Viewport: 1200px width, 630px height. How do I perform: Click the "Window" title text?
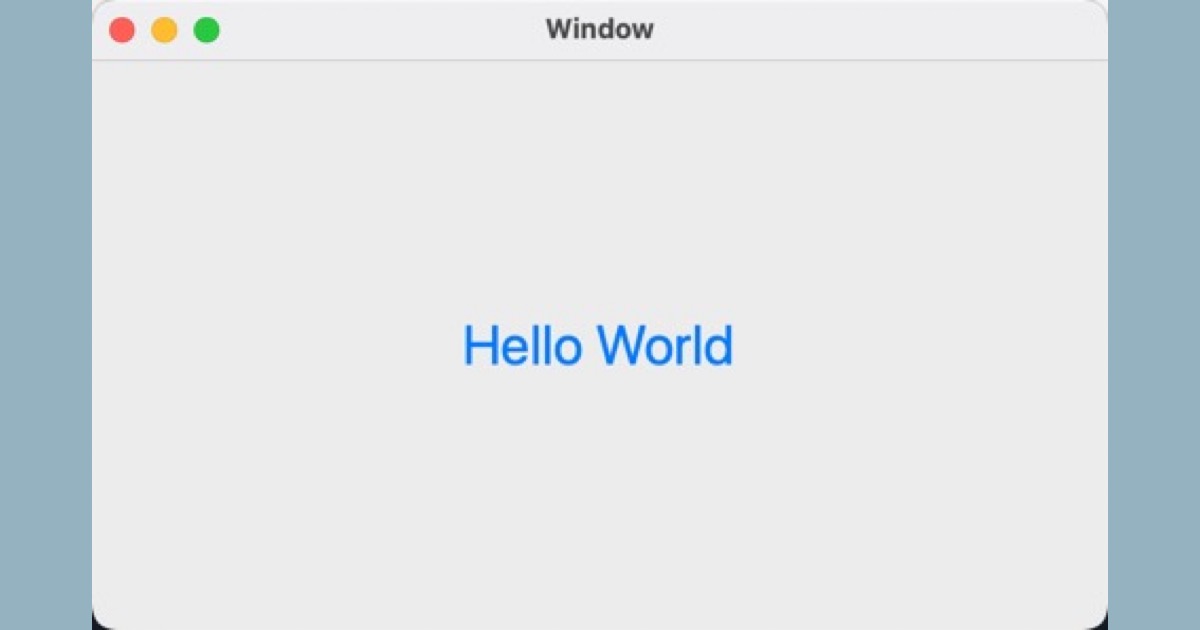coord(600,29)
